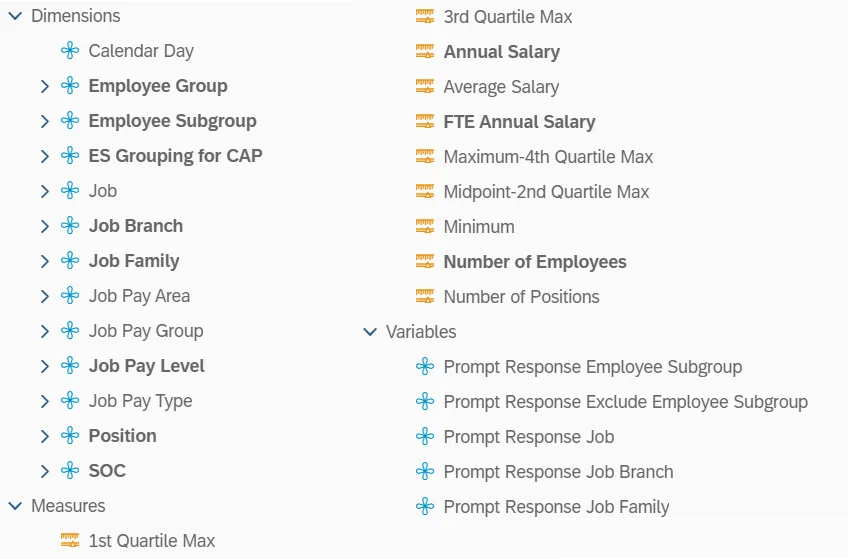This screenshot has height=559, width=848.
Task: Click the Annual Salary measure icon
Action: point(425,52)
